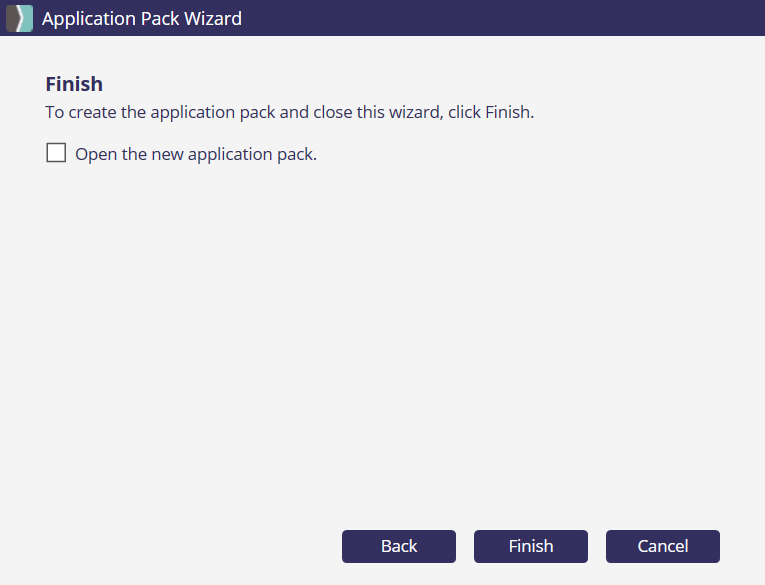Click the 'Open the new application pack.' label
The width and height of the screenshot is (765, 585).
pos(195,154)
